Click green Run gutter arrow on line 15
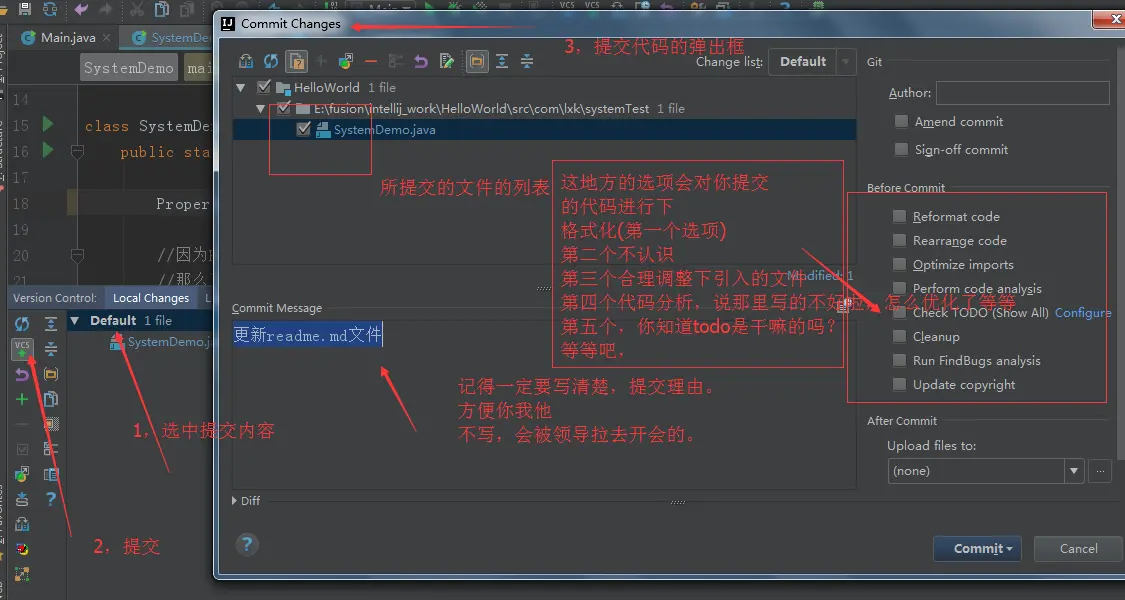 pyautogui.click(x=47, y=124)
